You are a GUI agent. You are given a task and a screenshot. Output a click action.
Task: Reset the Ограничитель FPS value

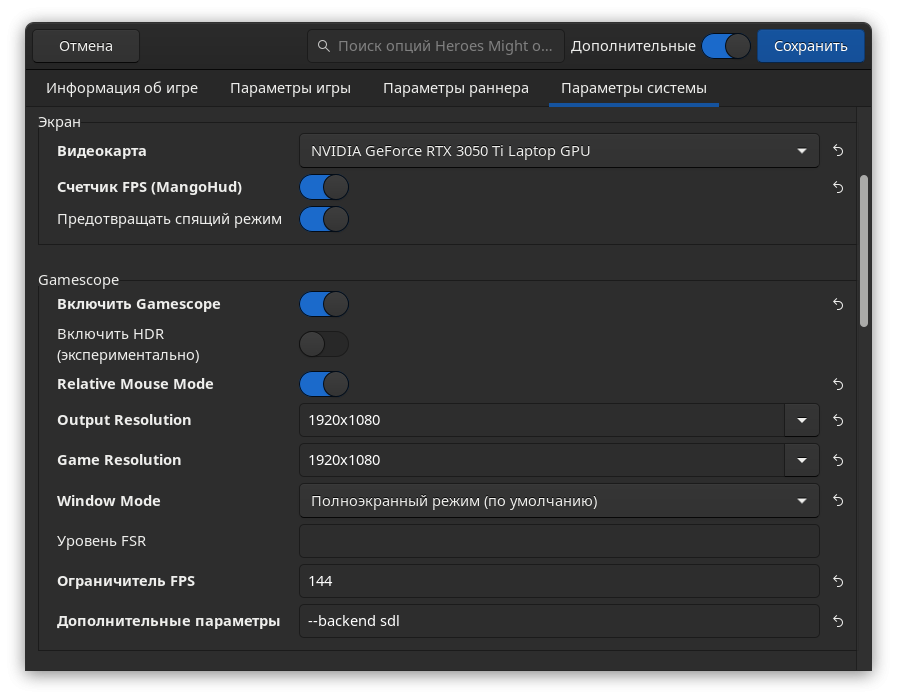pyautogui.click(x=838, y=581)
